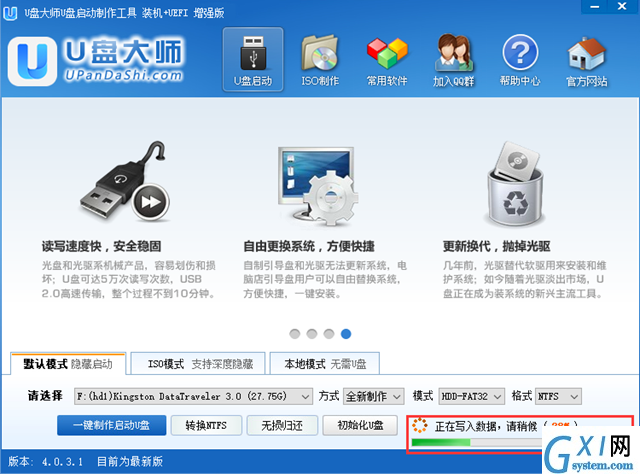This screenshot has height=474, width=640.
Task: Switch to 默认模式 隐藏启动 tab
Action: tap(68, 364)
